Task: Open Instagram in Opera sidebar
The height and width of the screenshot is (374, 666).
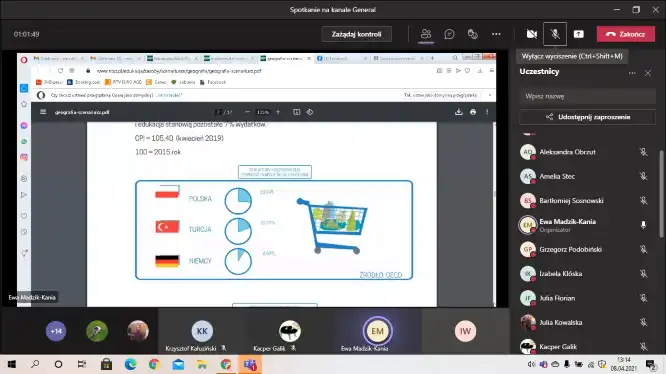Action: 24,157
